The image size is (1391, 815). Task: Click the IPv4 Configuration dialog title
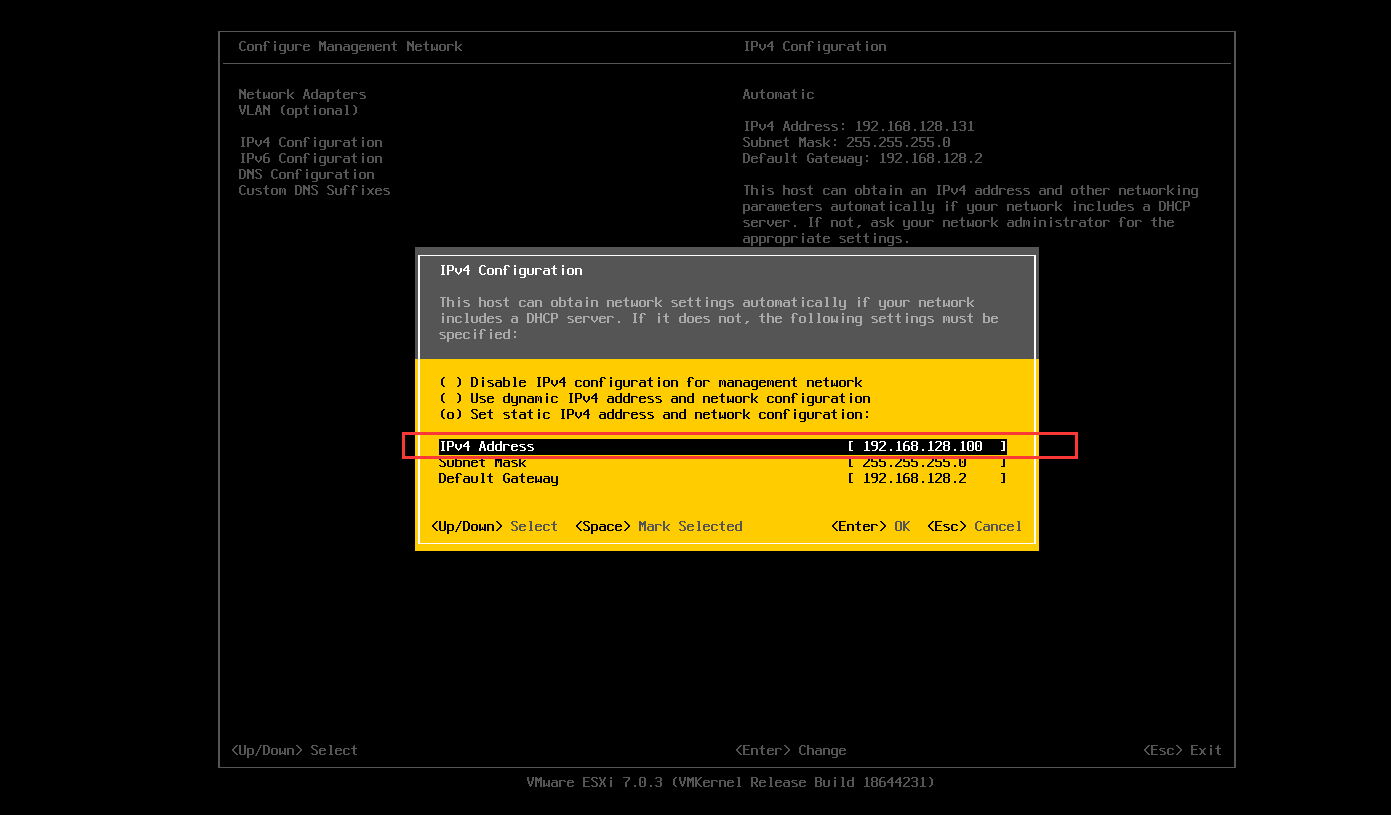click(510, 270)
